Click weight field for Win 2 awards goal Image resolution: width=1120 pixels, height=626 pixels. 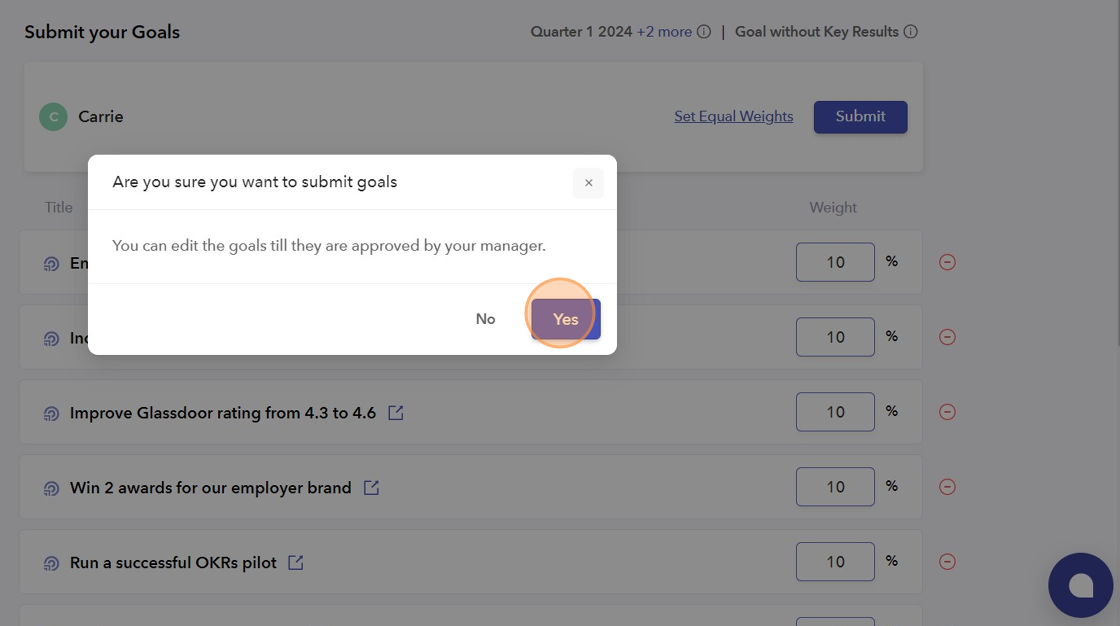tap(835, 487)
